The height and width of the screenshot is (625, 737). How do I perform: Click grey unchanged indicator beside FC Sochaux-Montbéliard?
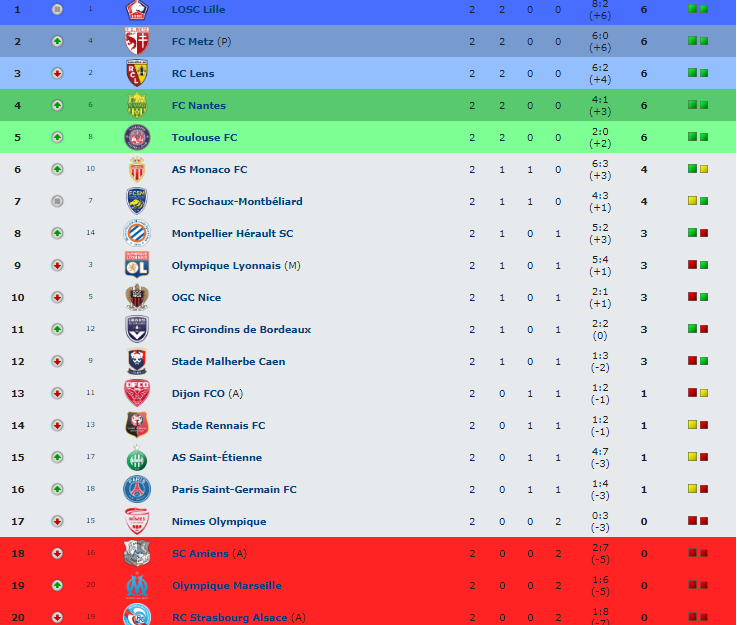coord(57,201)
